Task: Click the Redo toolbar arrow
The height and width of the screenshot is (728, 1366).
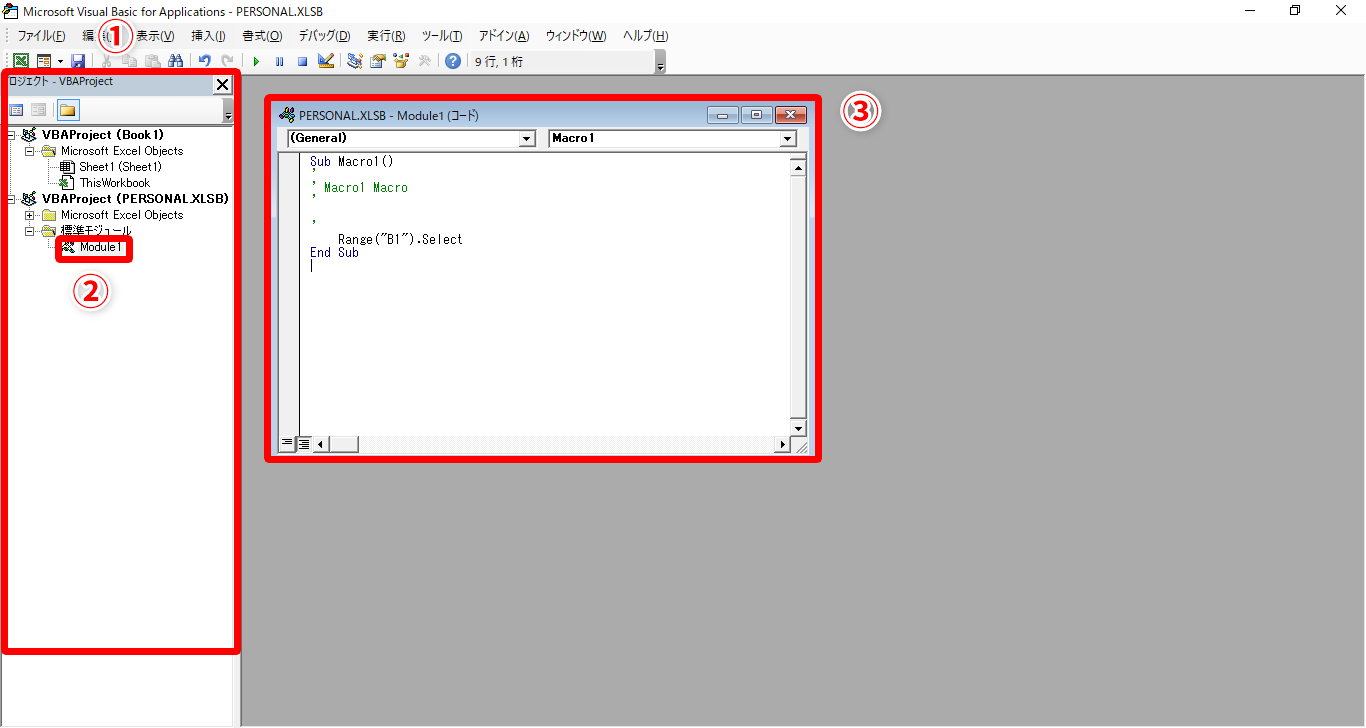Action: point(227,61)
